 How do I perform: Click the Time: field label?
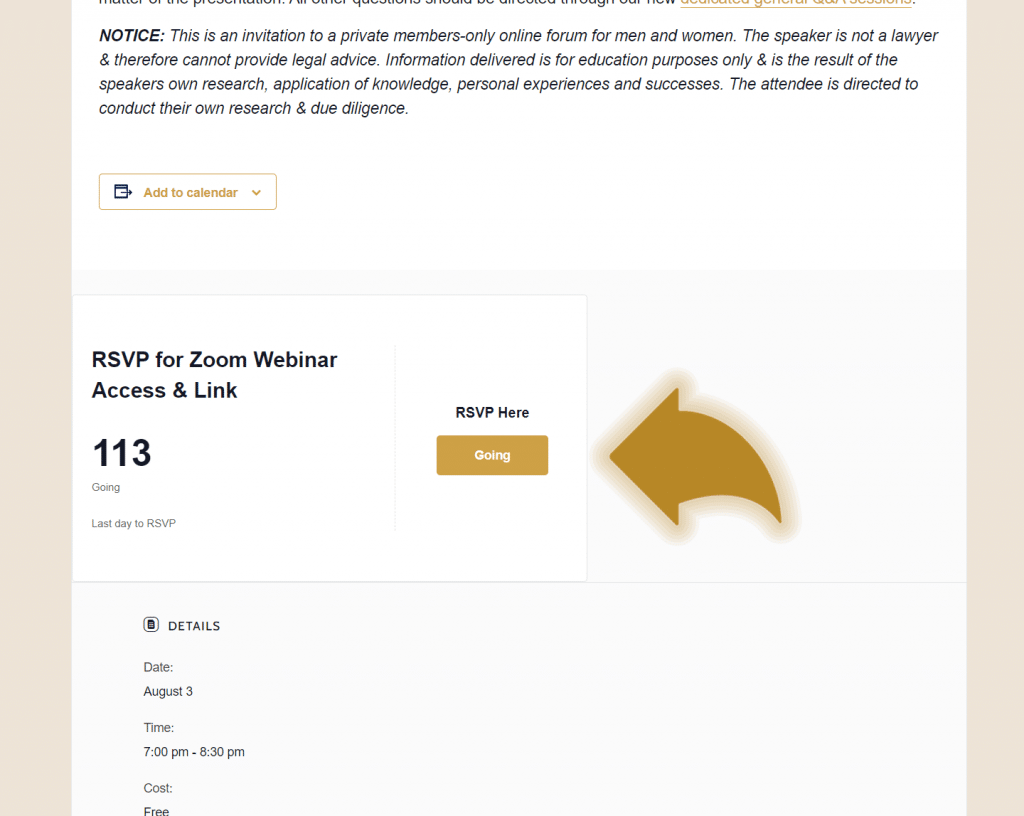(x=159, y=727)
